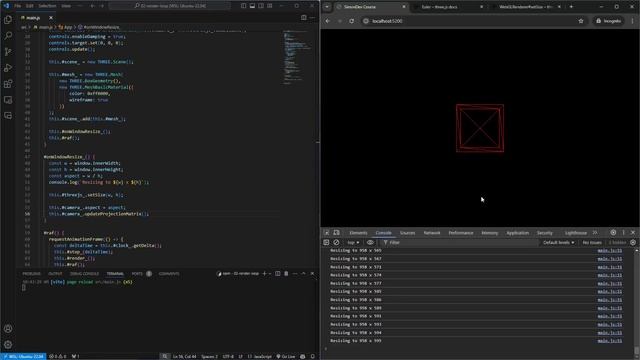
Task: Open the Source Control view
Action: tap(8, 51)
